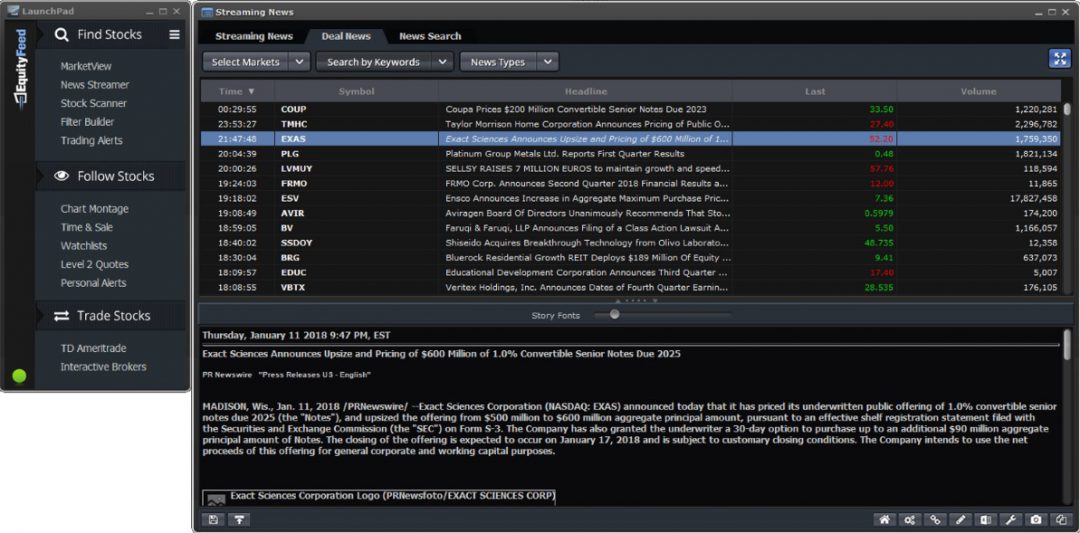Switch to the Streaming News tab
Image resolution: width=1080 pixels, height=533 pixels.
(x=253, y=36)
